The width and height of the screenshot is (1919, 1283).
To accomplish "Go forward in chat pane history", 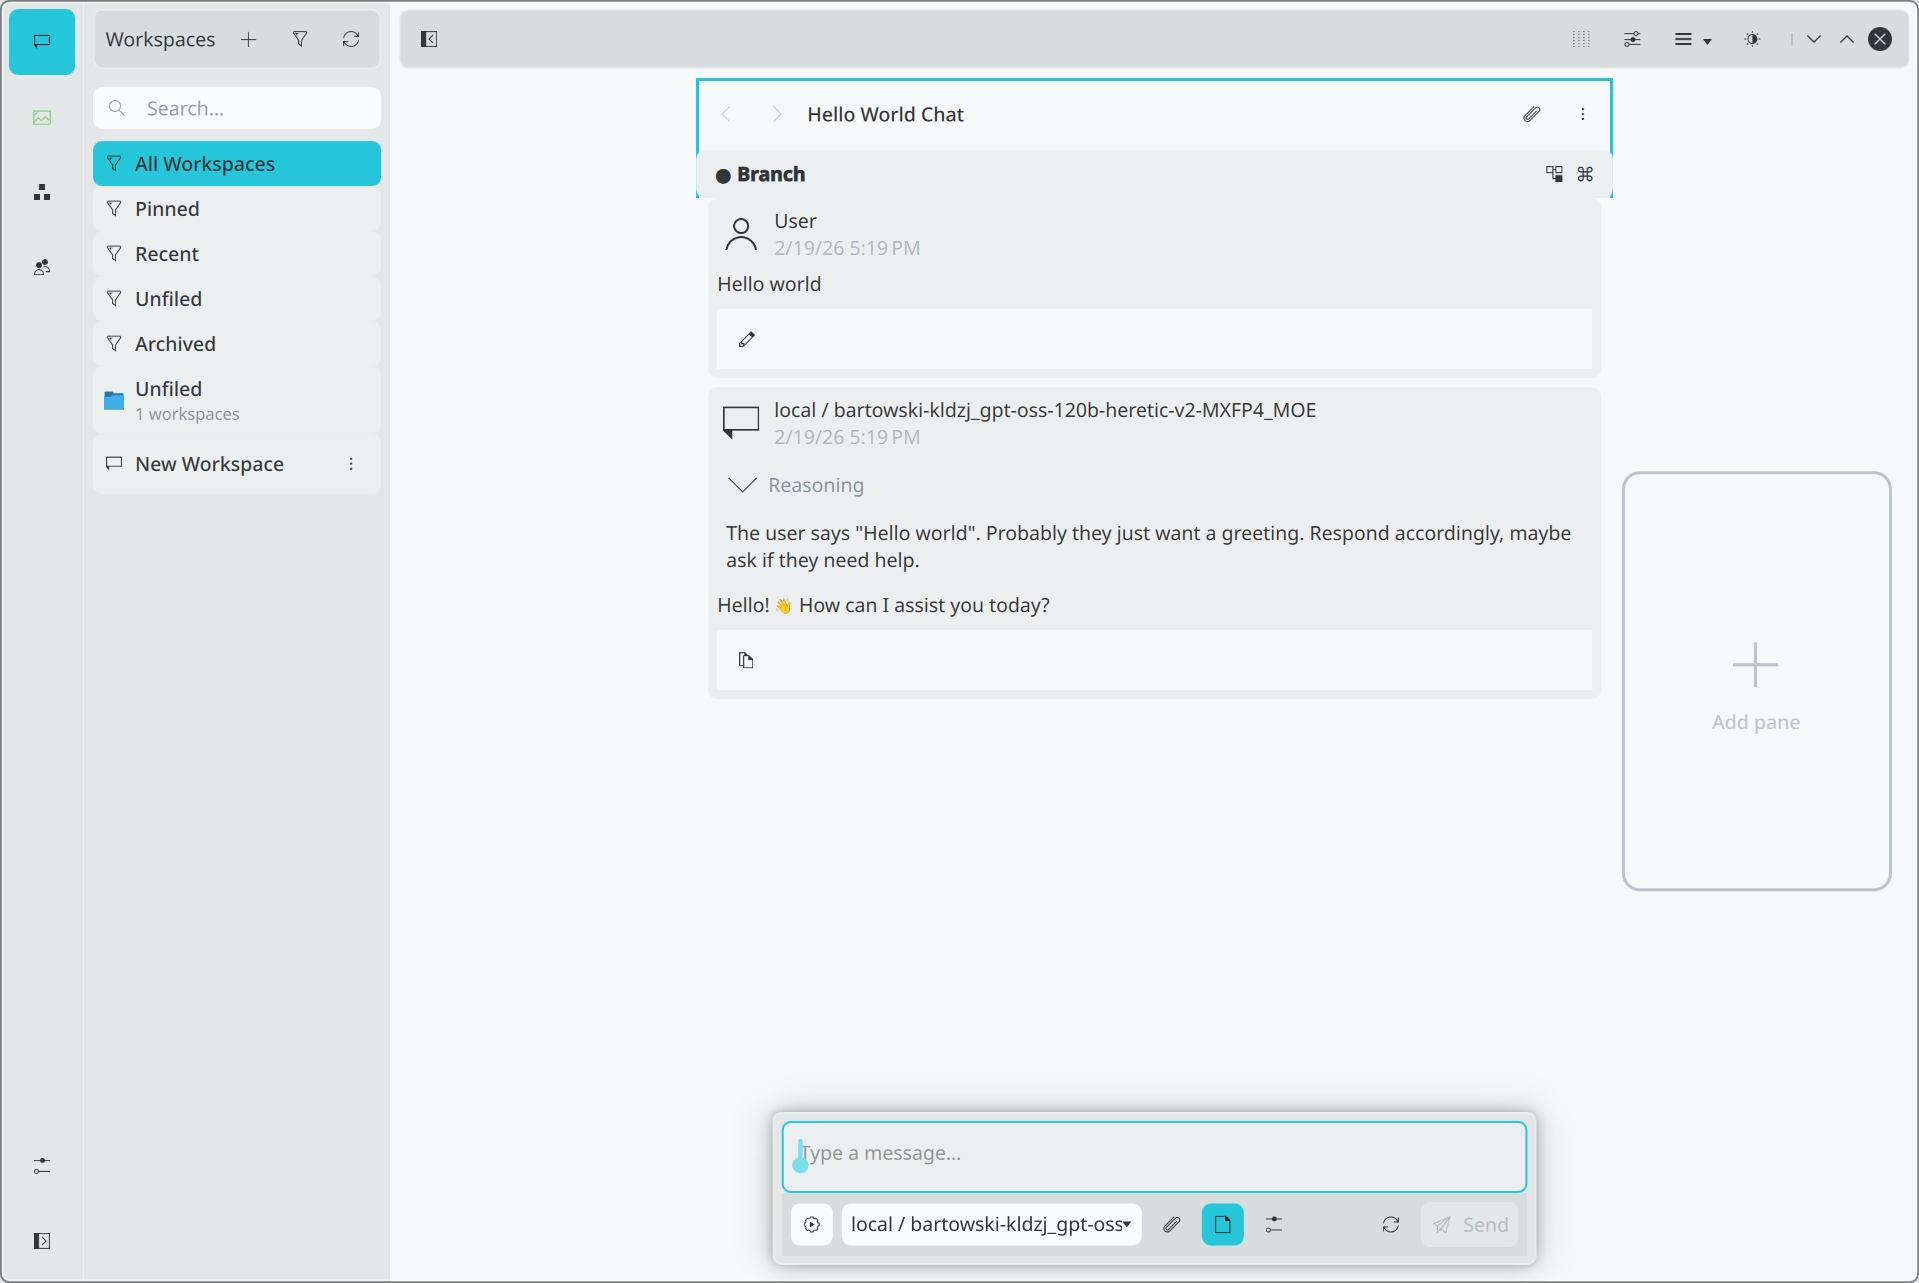I will tap(776, 115).
